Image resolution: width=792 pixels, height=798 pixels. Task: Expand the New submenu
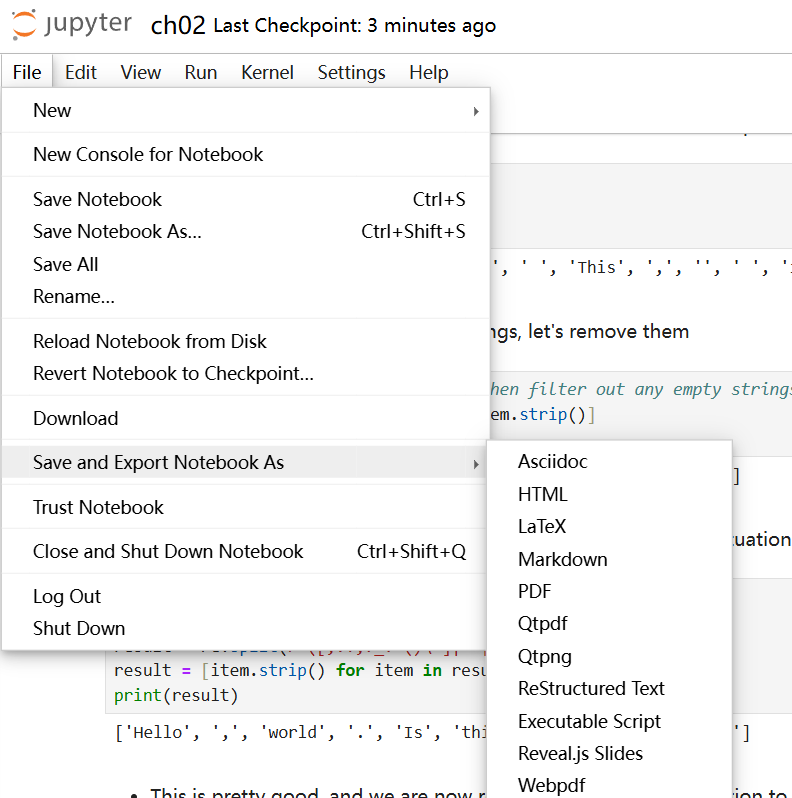coord(246,110)
